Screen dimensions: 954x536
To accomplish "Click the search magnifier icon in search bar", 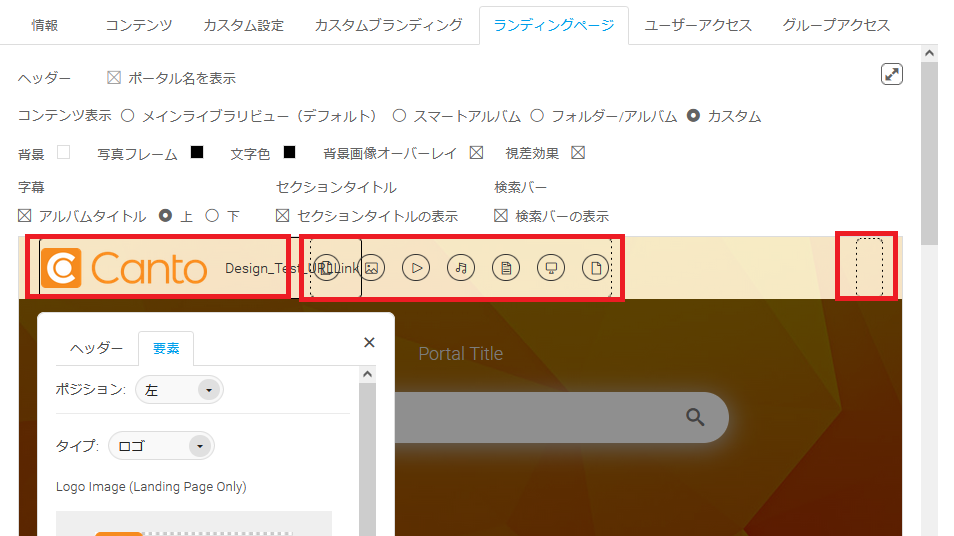I will coord(696,417).
